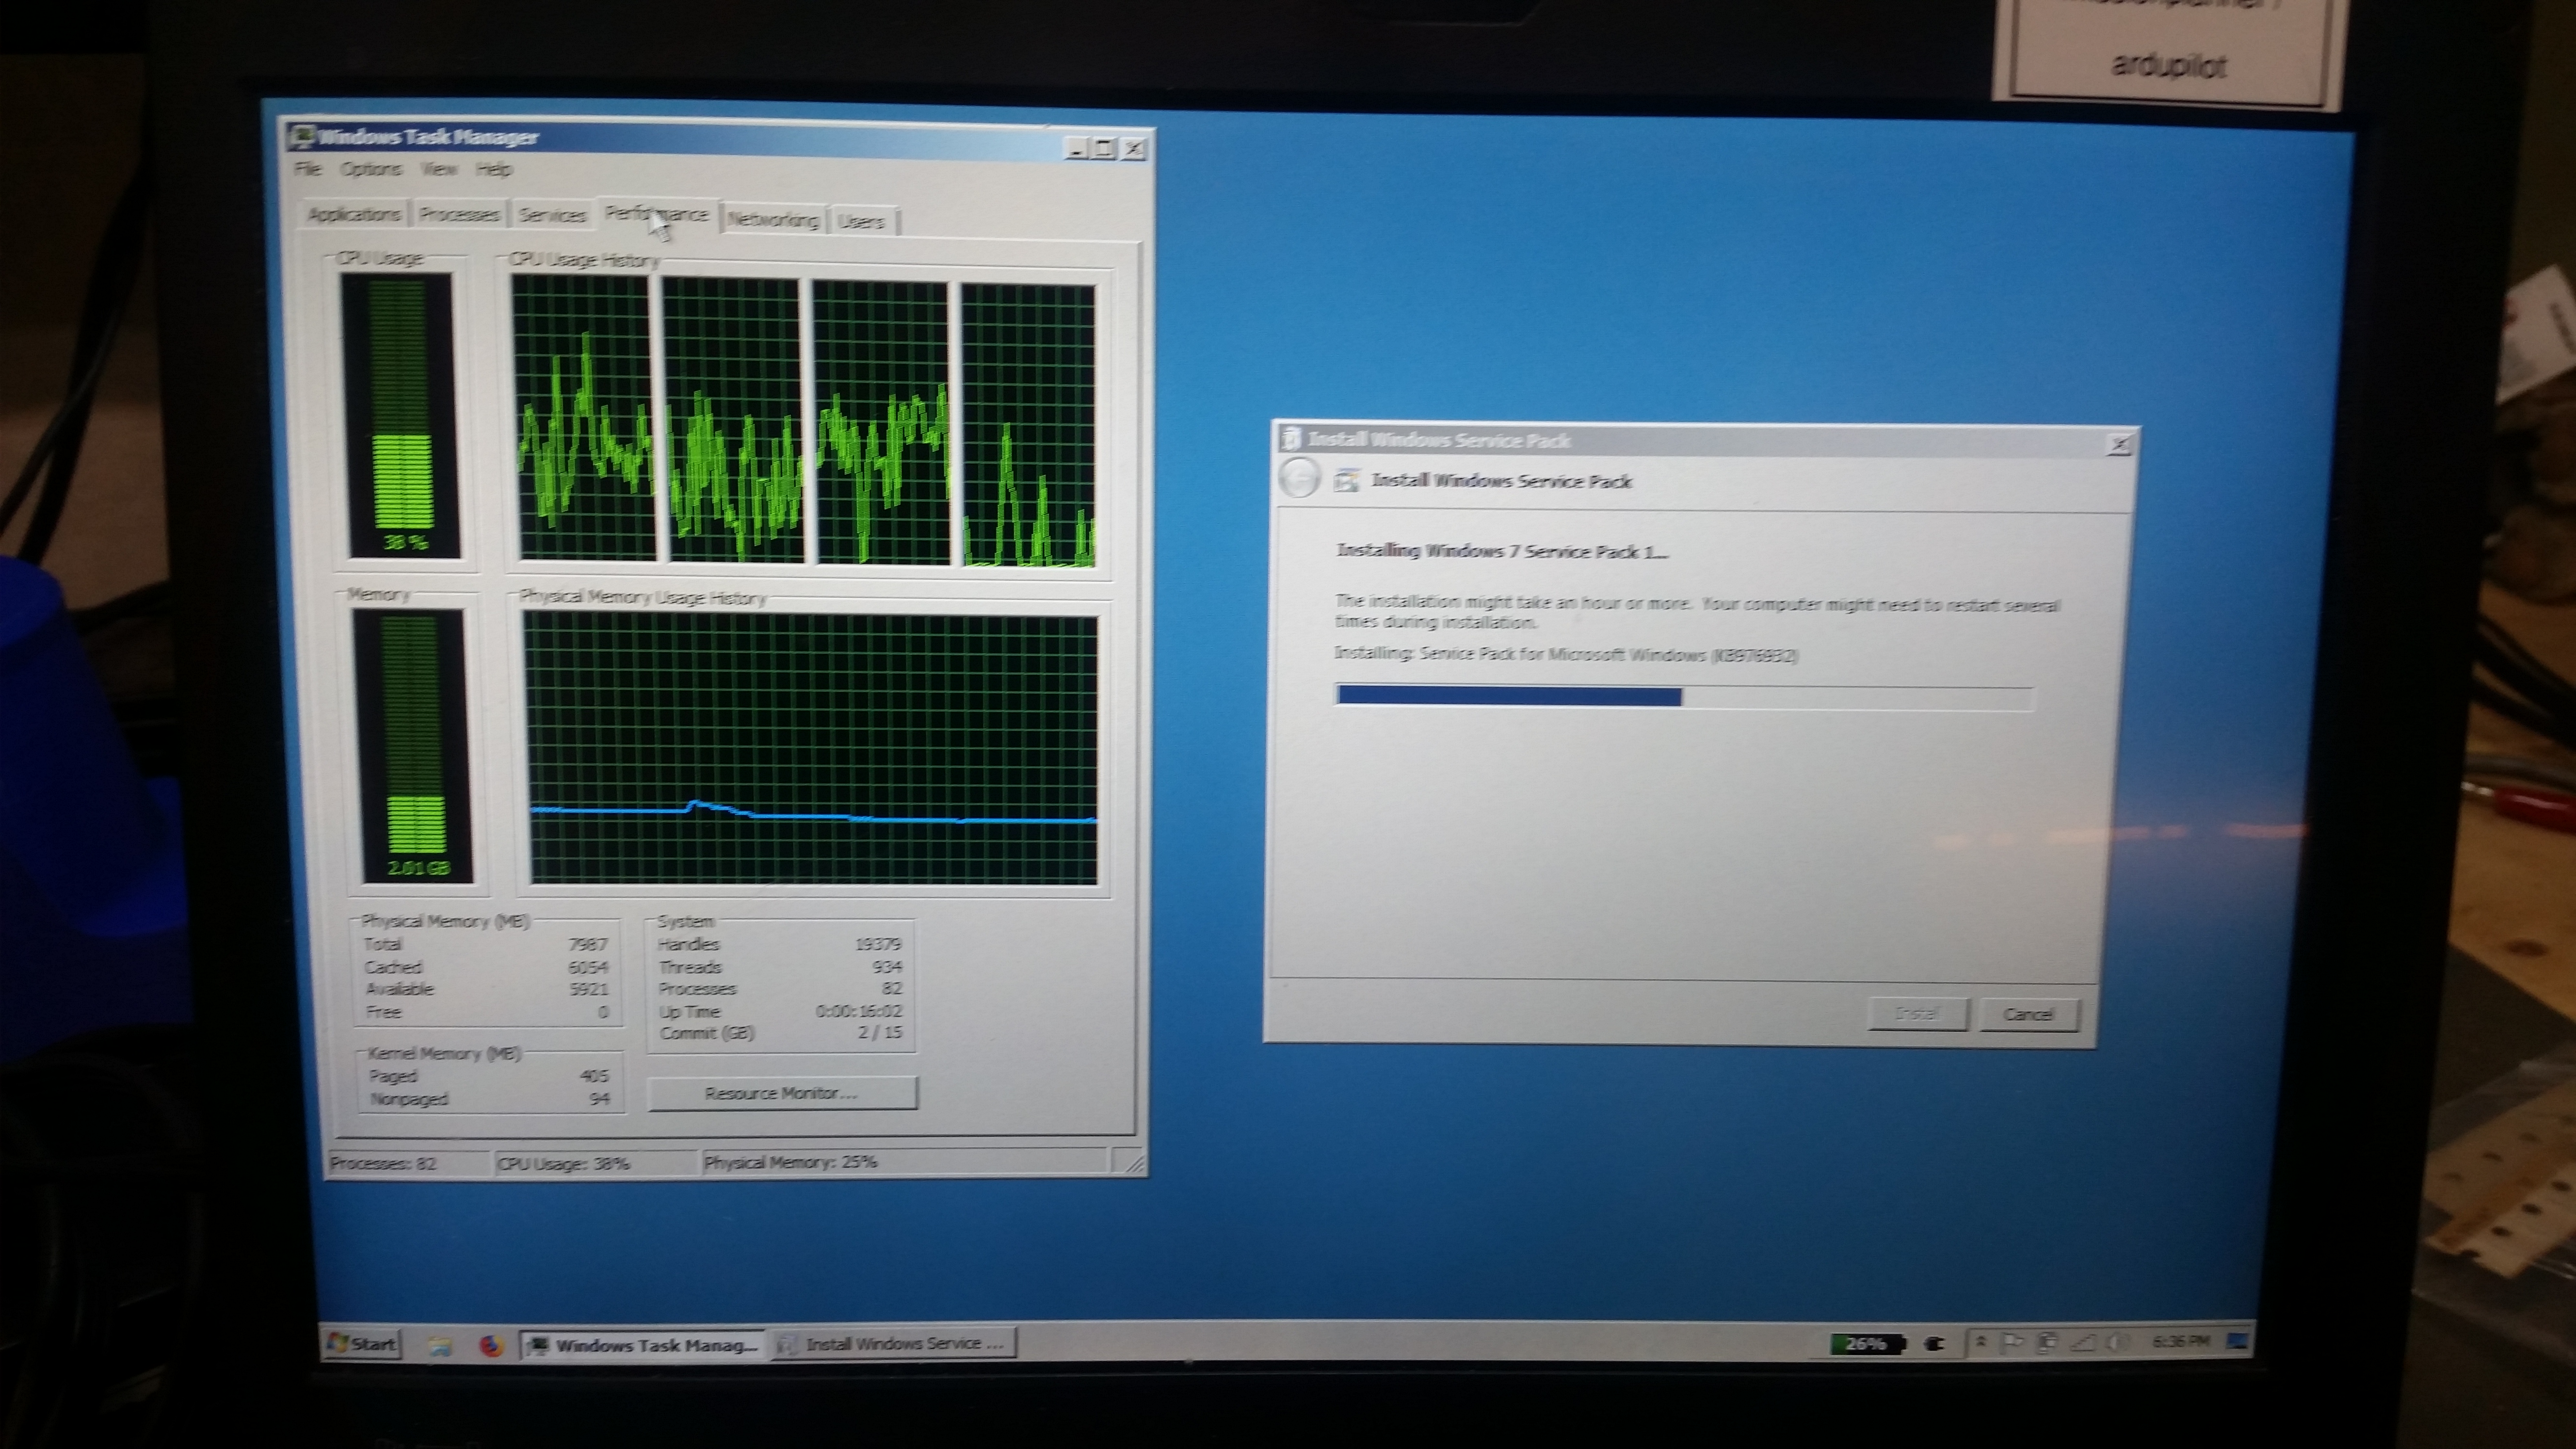The width and height of the screenshot is (2576, 1449).
Task: Close the Windows Task Manager window
Action: pyautogui.click(x=1133, y=149)
